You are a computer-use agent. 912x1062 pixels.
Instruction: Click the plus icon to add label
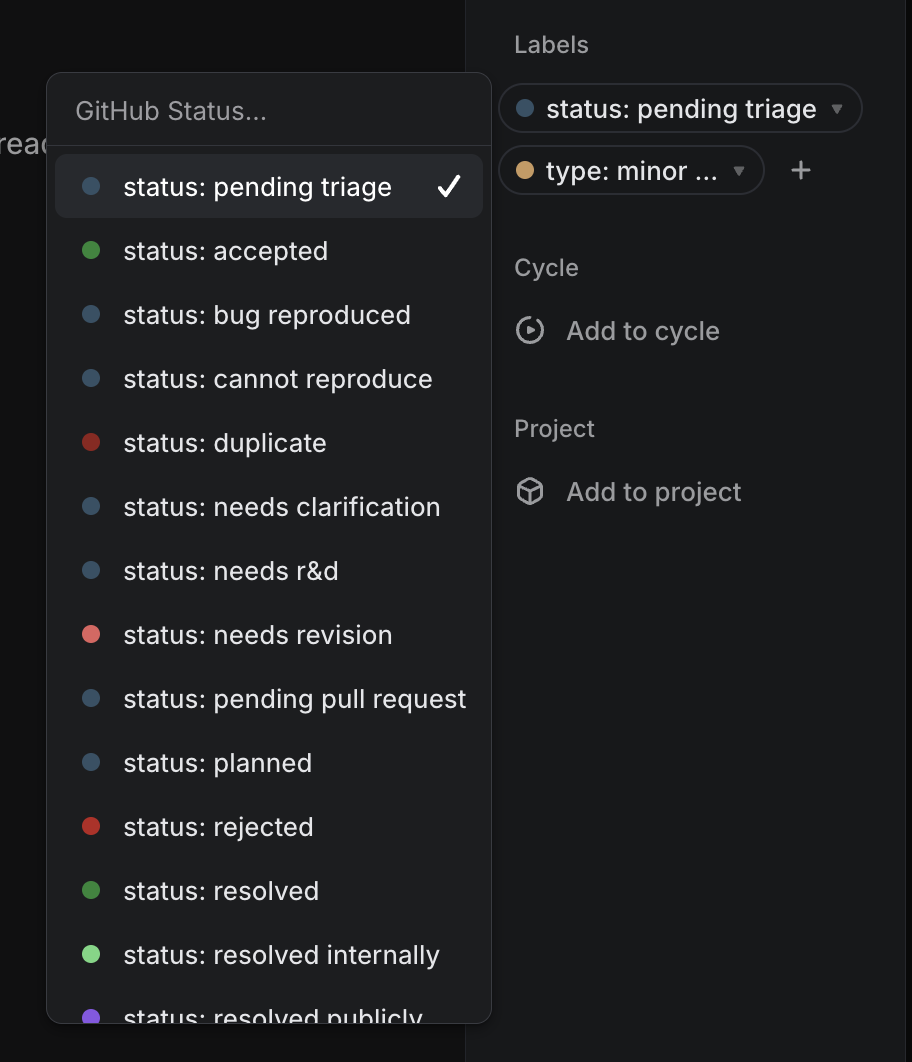coord(801,170)
